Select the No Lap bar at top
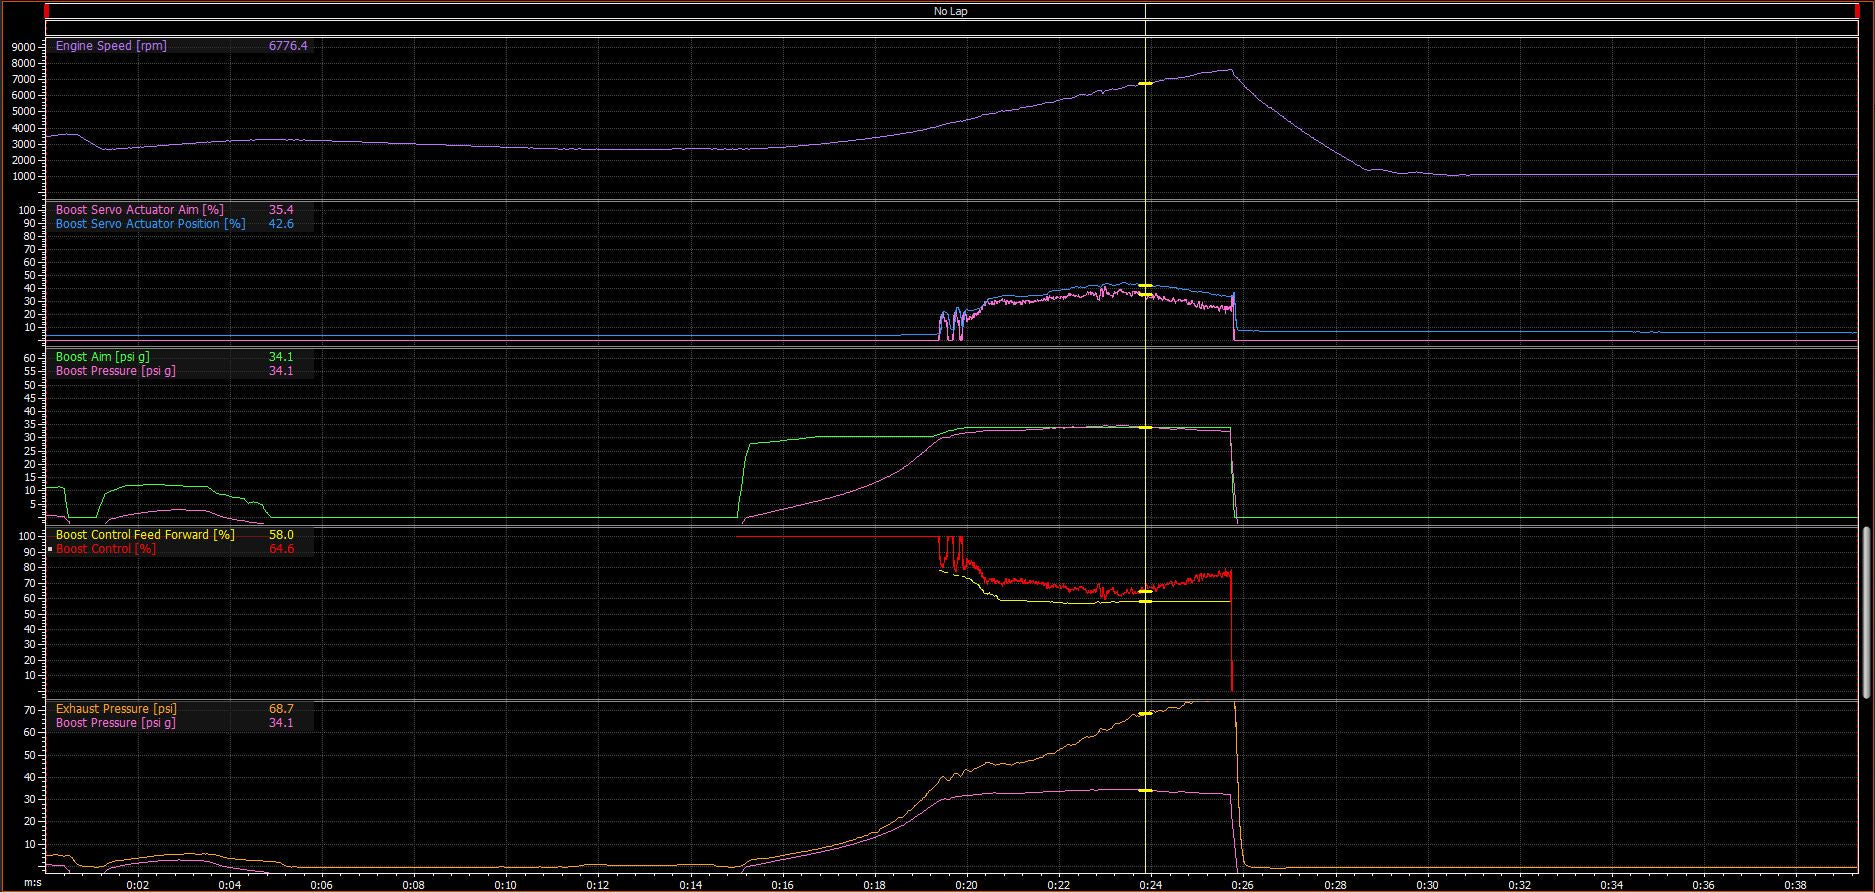 tap(950, 11)
